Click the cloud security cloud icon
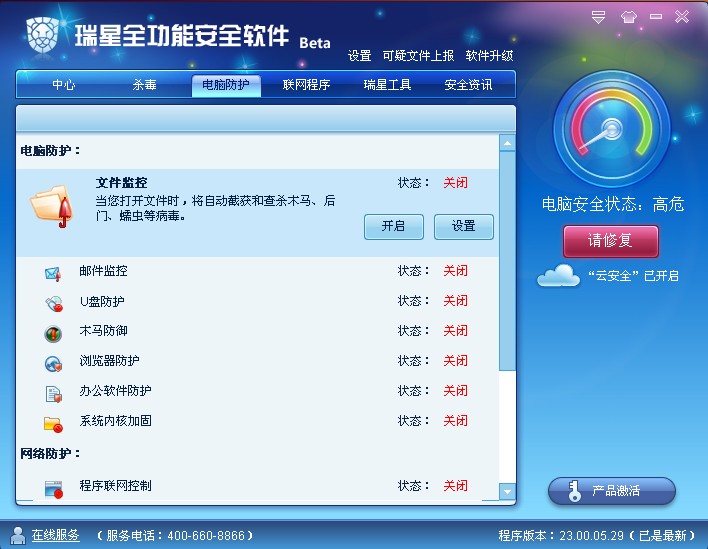 (x=559, y=275)
